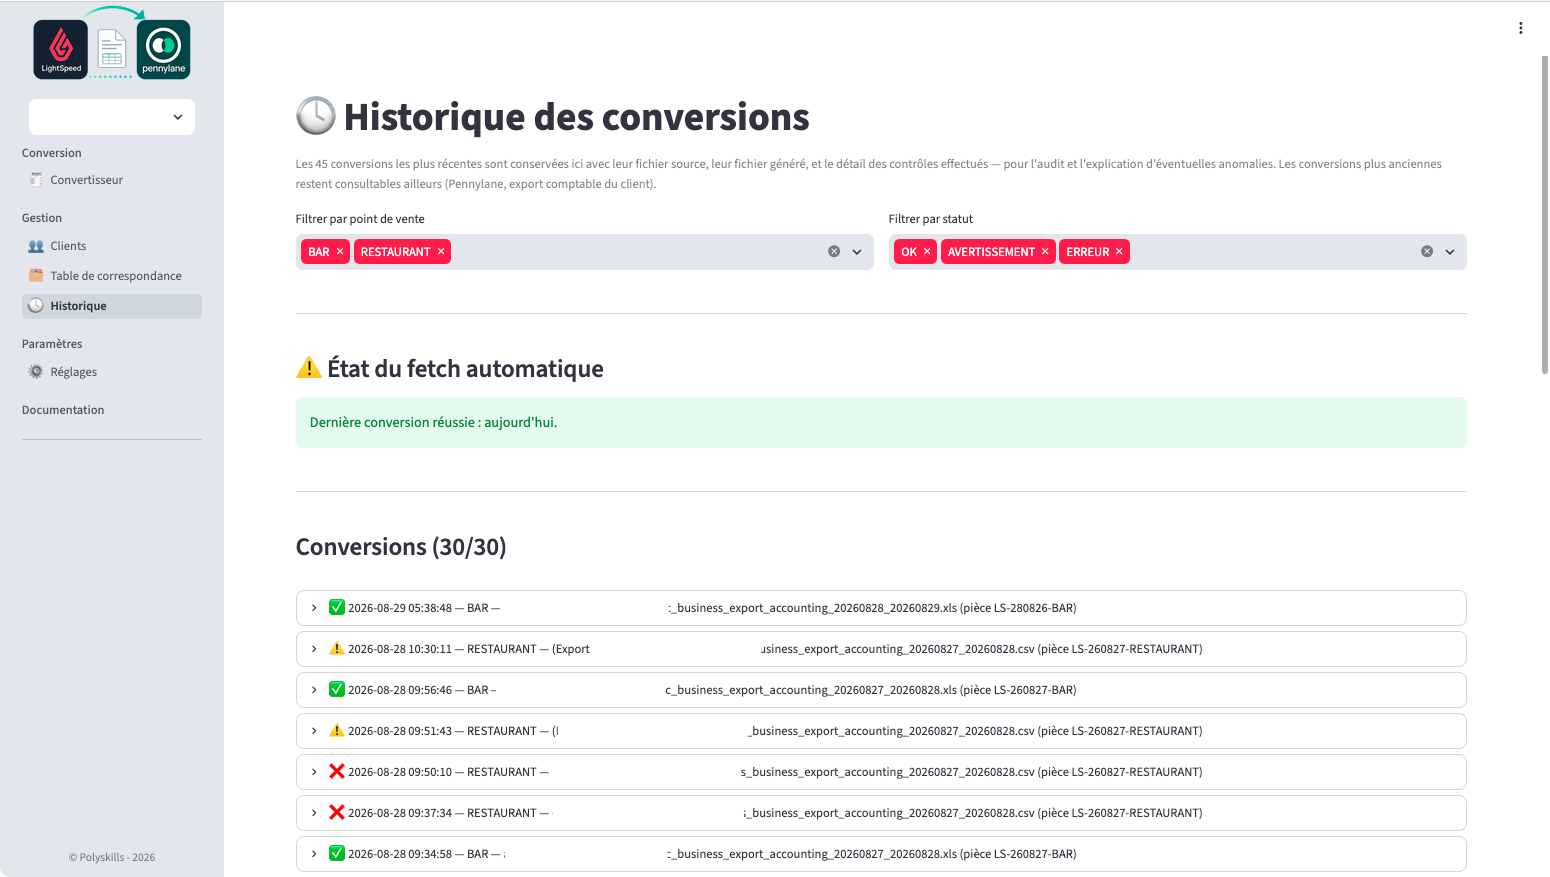1550x877 pixels.
Task: Click the page scrollbar thumb
Action: [x=1545, y=215]
